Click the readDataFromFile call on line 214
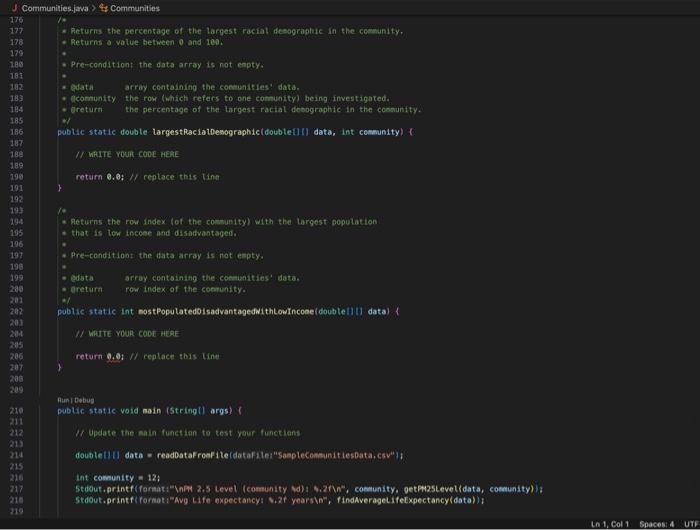 pyautogui.click(x=192, y=455)
